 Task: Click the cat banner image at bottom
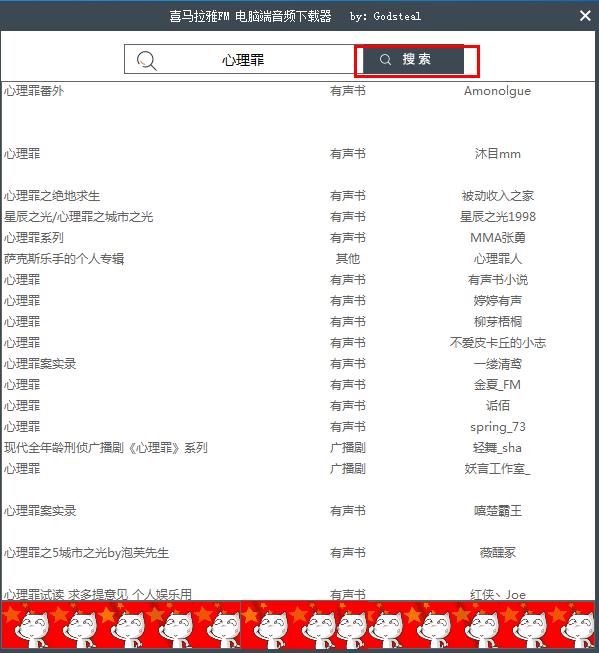(x=298, y=625)
